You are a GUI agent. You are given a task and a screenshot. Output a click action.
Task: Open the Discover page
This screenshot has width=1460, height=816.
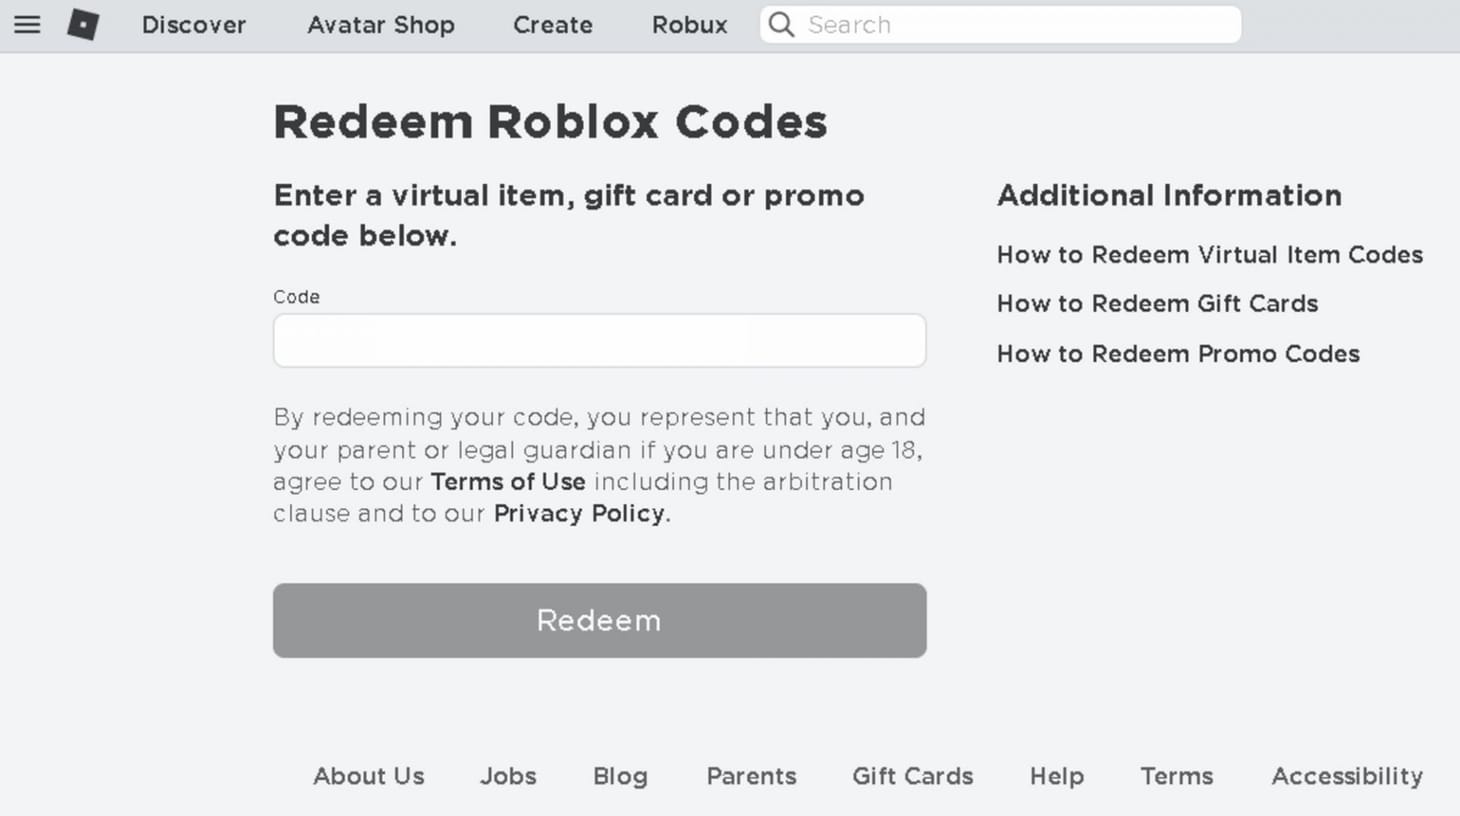click(193, 25)
